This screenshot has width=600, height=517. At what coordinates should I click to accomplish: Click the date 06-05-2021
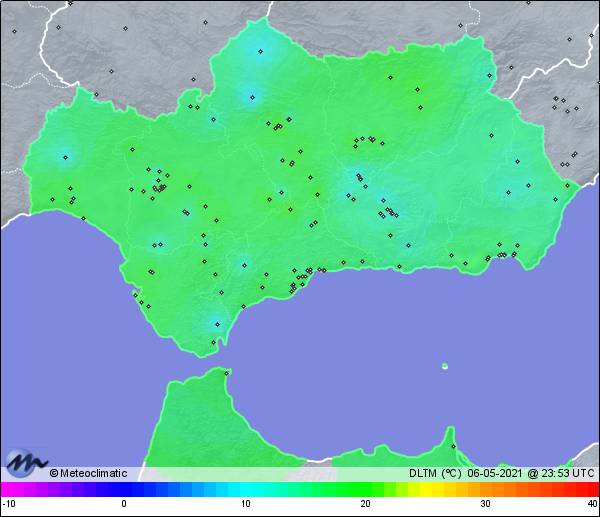[494, 473]
